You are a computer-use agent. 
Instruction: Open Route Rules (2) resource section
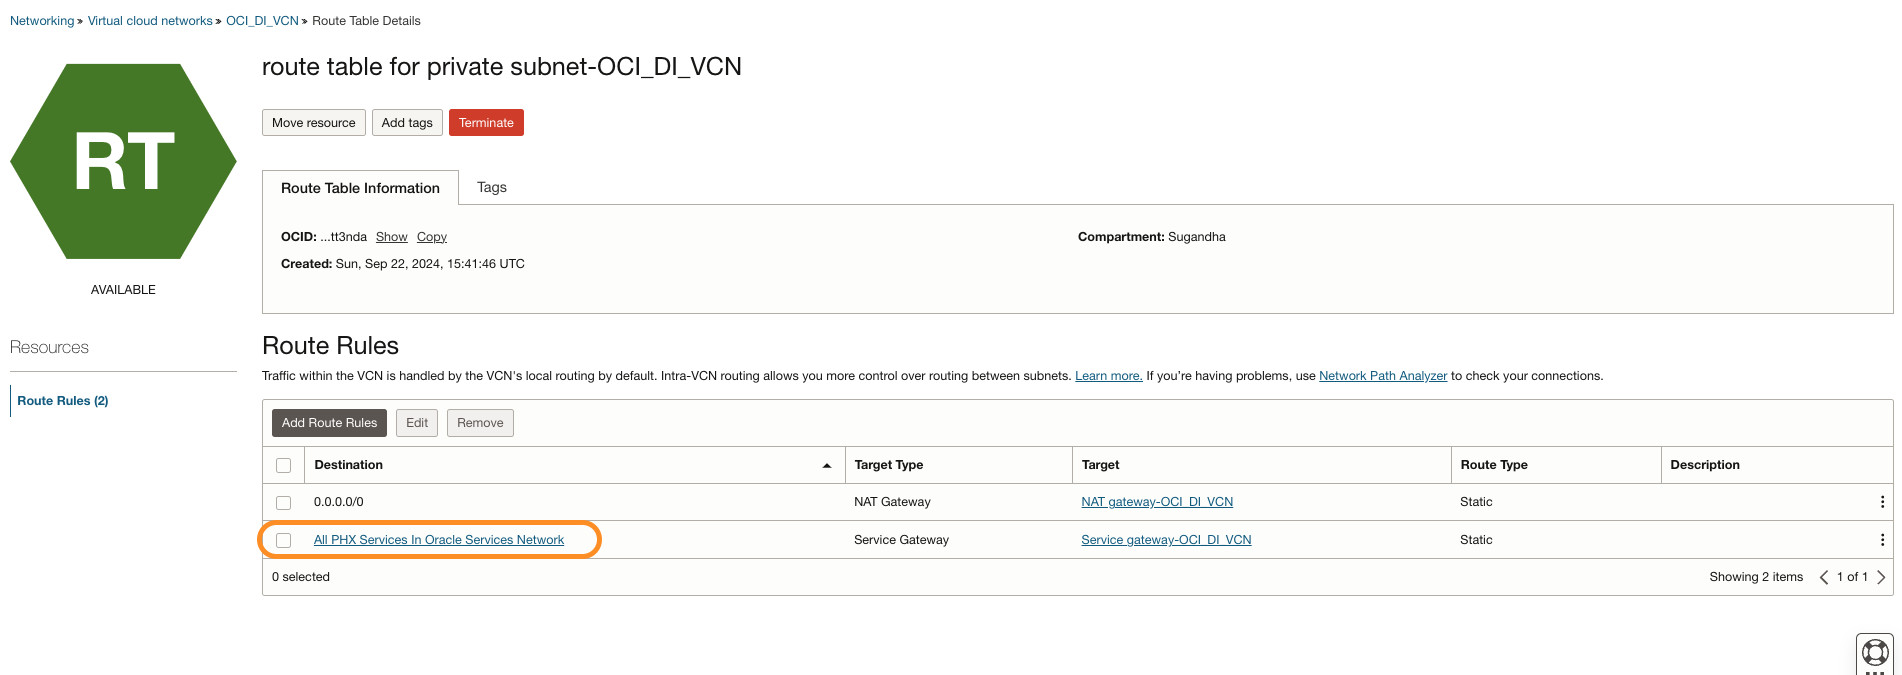click(x=63, y=400)
